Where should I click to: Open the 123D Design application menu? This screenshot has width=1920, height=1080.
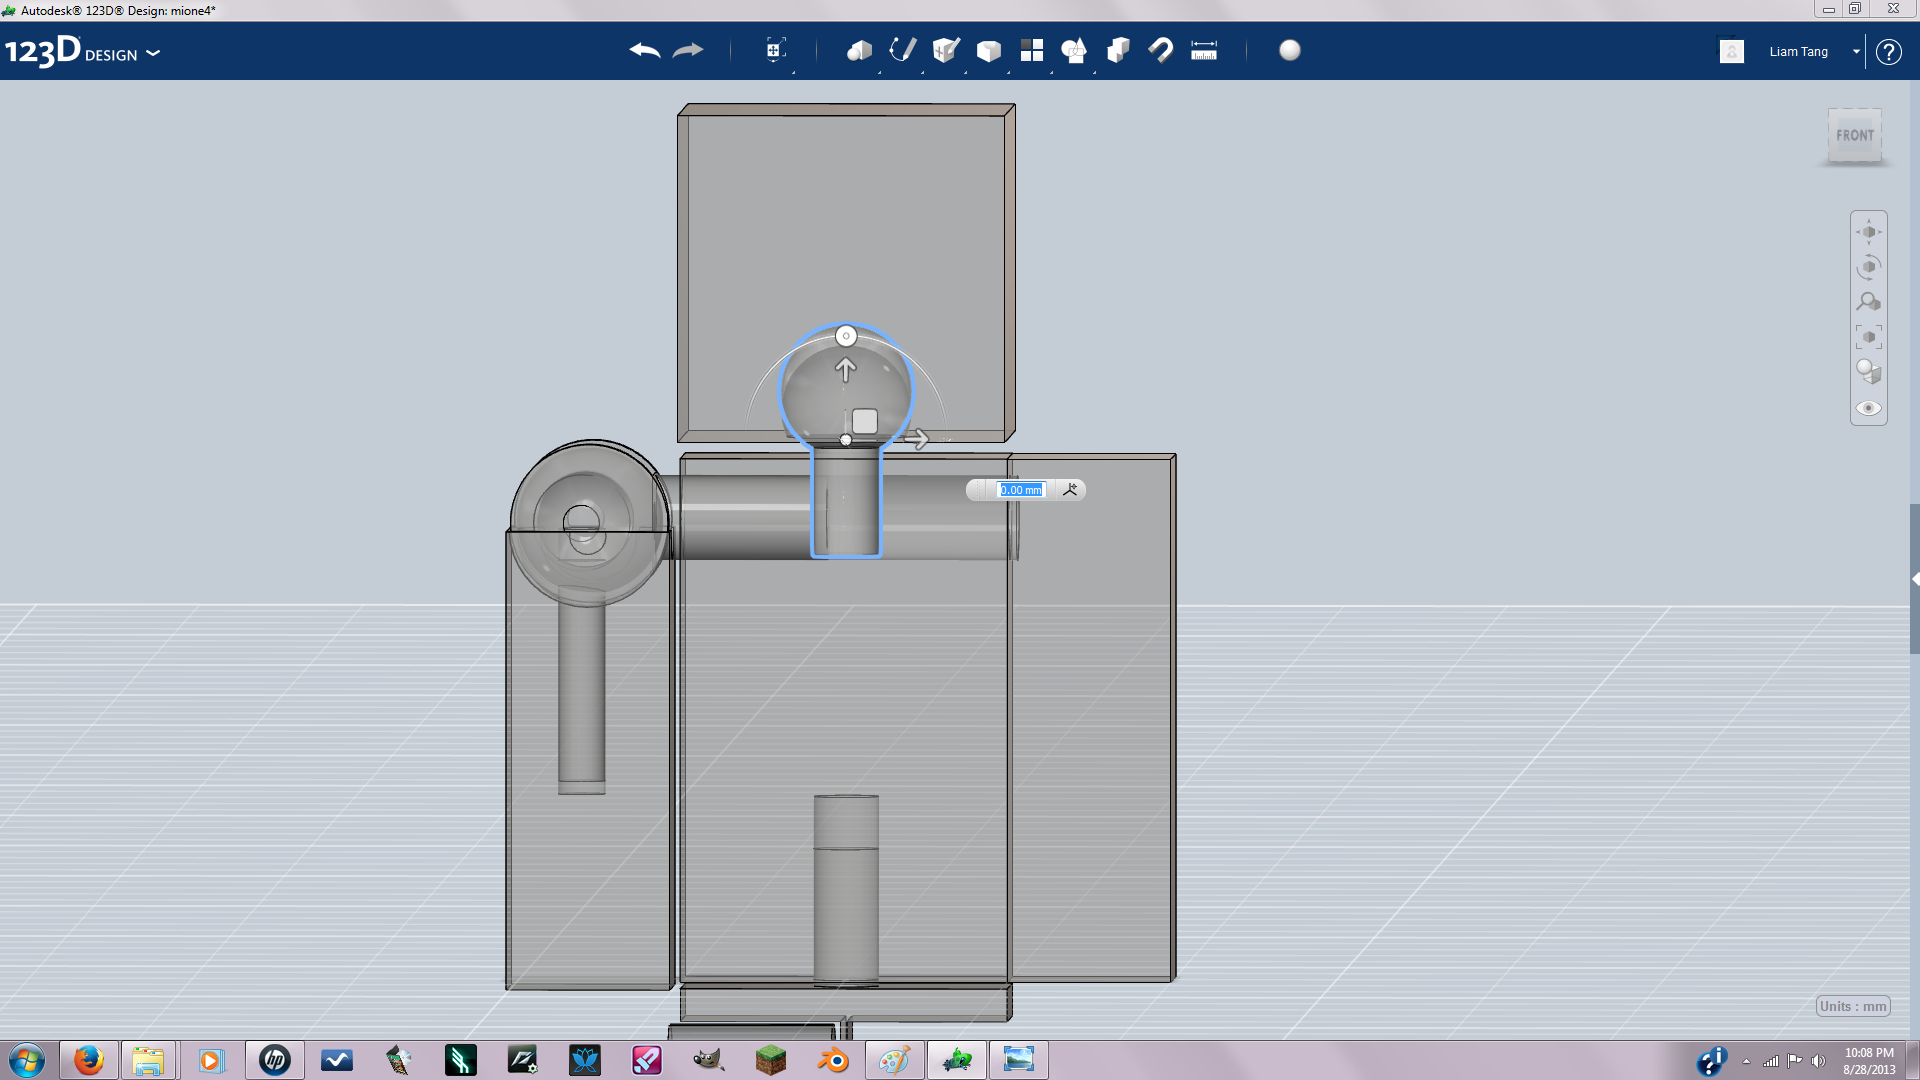(82, 51)
